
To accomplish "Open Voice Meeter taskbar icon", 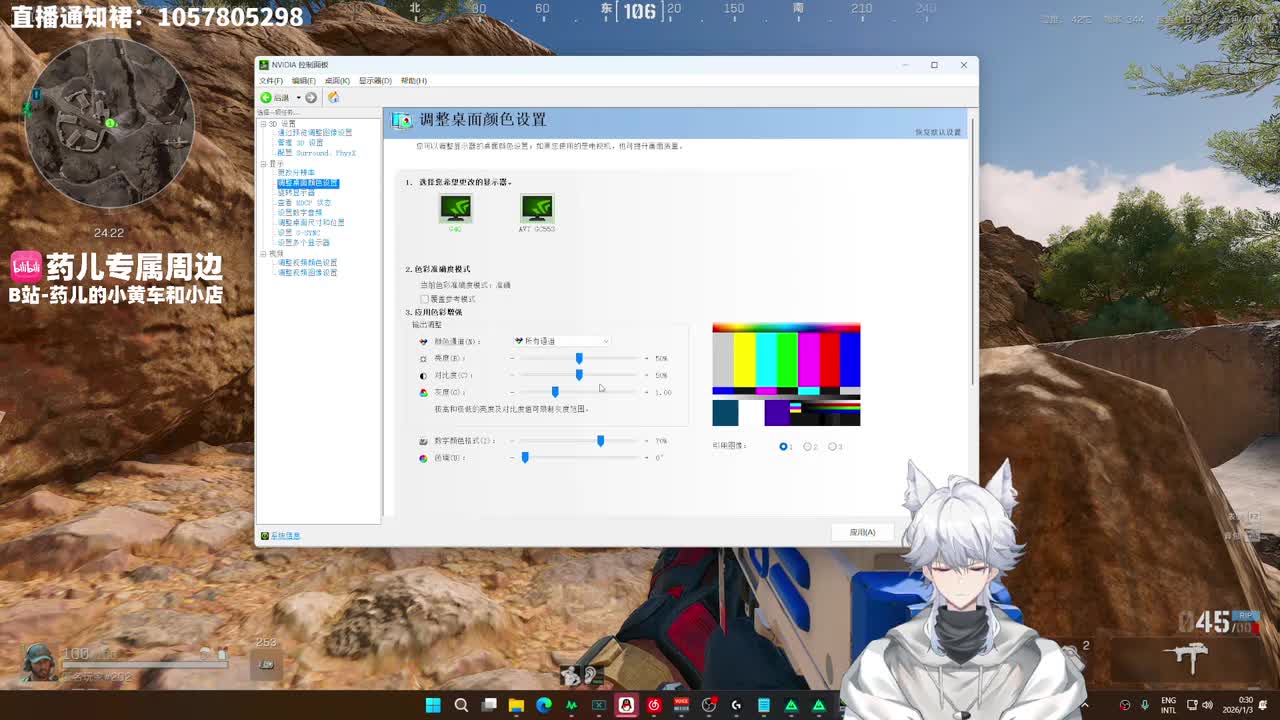I will pyautogui.click(x=682, y=705).
